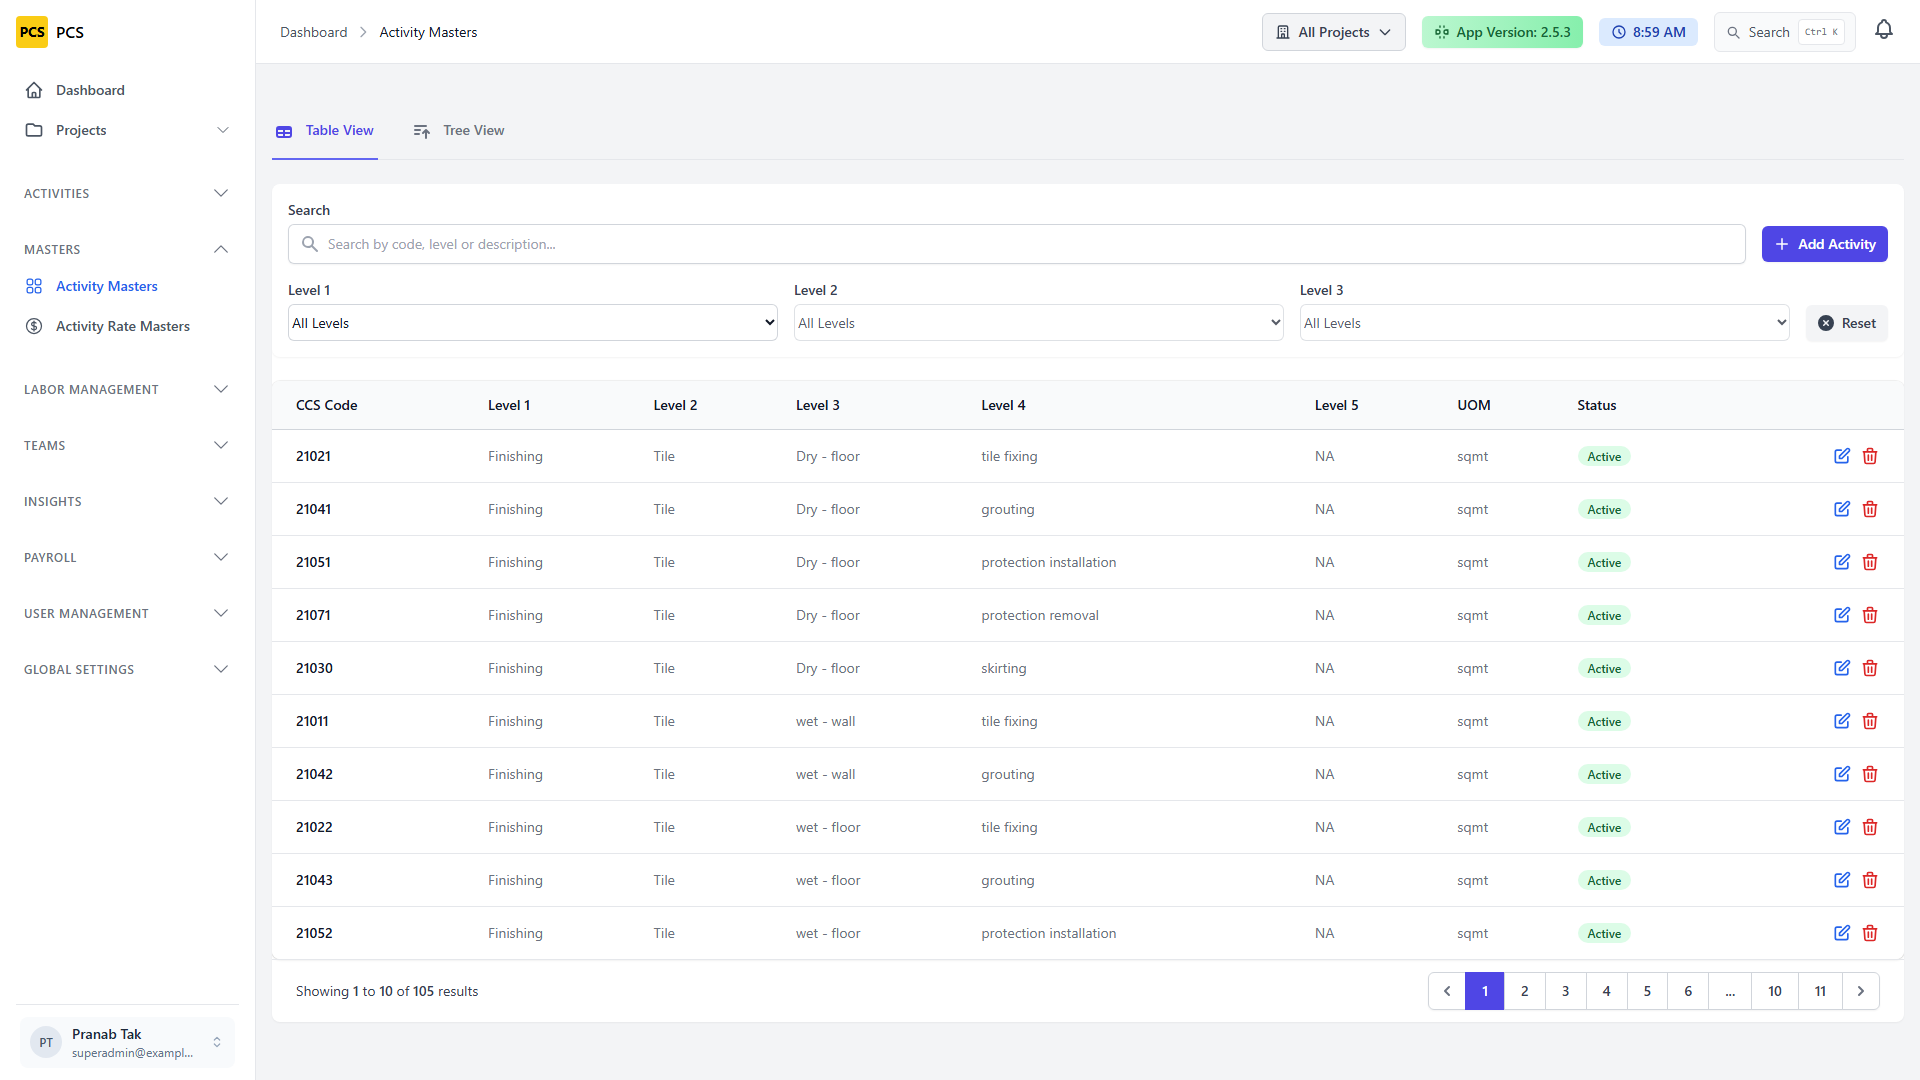The height and width of the screenshot is (1080, 1920).
Task: Expand the Activities sidebar section
Action: click(127, 193)
